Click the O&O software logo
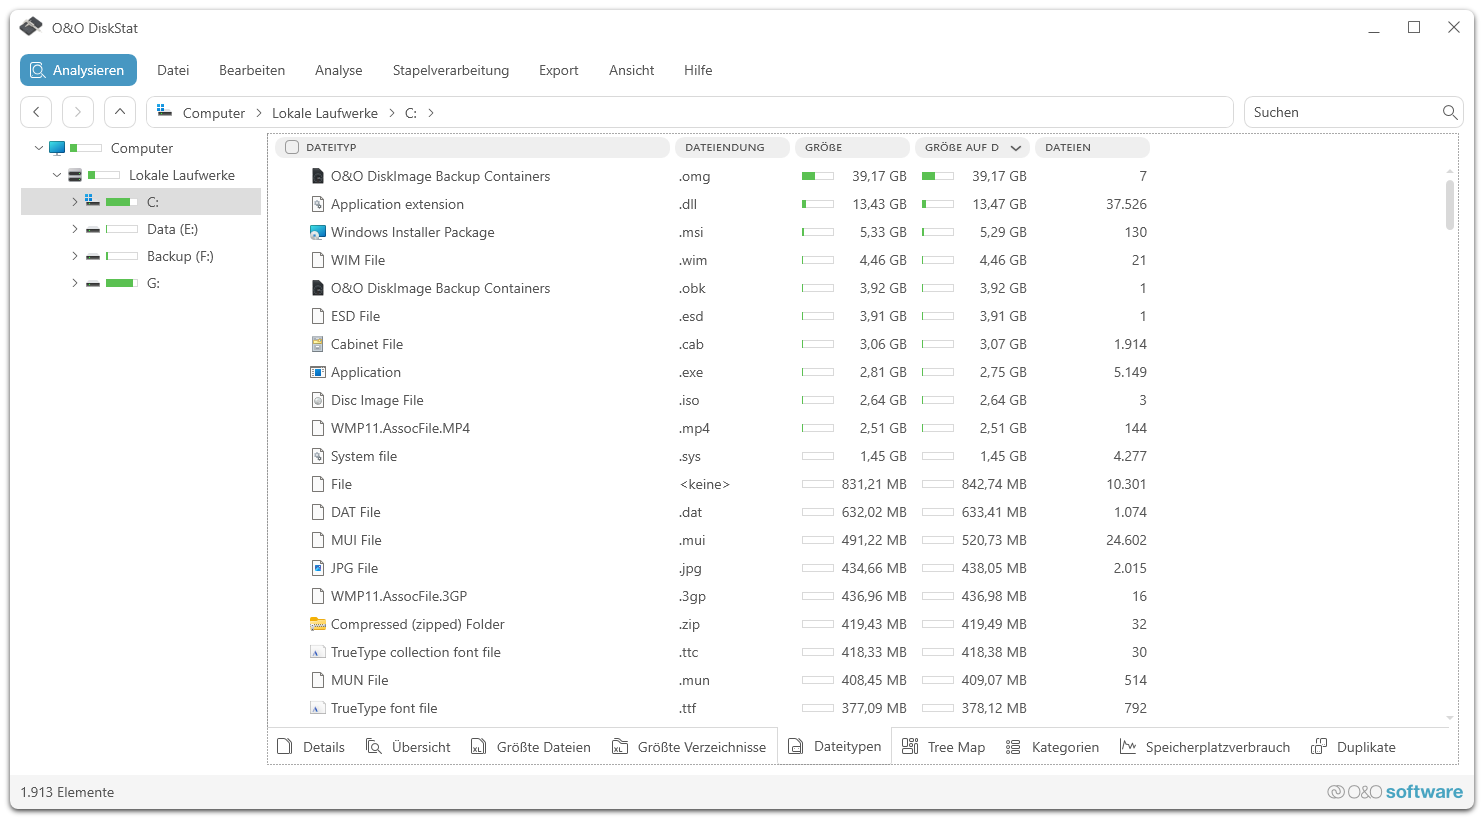The image size is (1484, 819). pos(1395,792)
